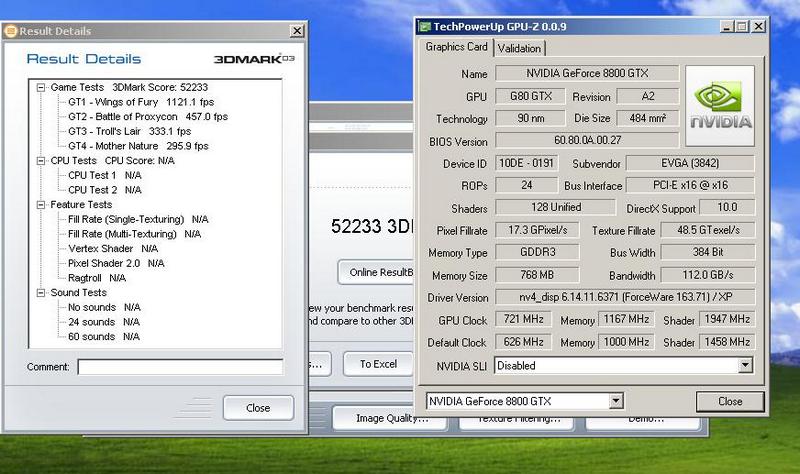800x474 pixels.
Task: Click the DirectX Support value 10.0
Action: pyautogui.click(x=727, y=207)
